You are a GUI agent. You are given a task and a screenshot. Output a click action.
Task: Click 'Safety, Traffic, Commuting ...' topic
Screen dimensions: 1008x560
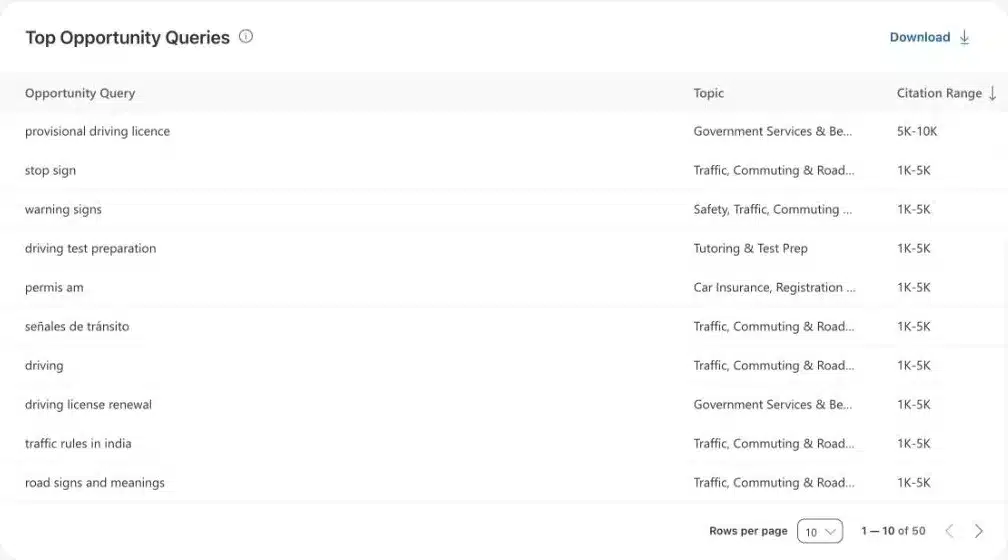pos(772,210)
